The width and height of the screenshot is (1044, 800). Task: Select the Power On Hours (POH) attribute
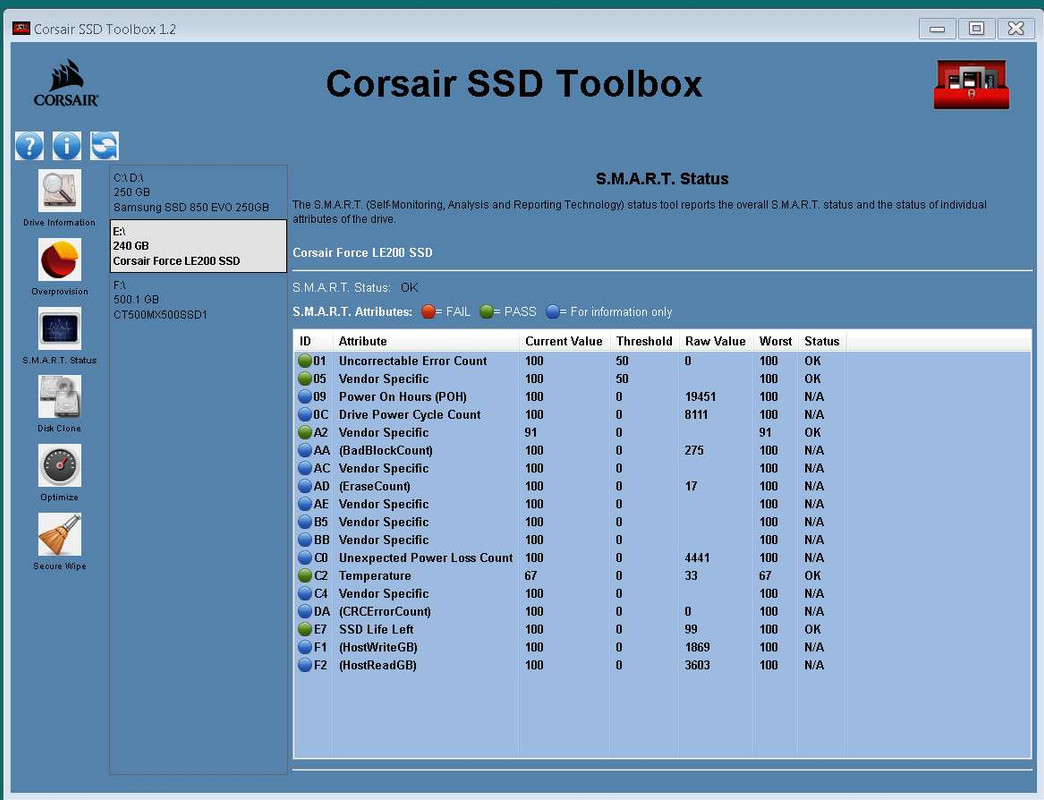coord(403,397)
